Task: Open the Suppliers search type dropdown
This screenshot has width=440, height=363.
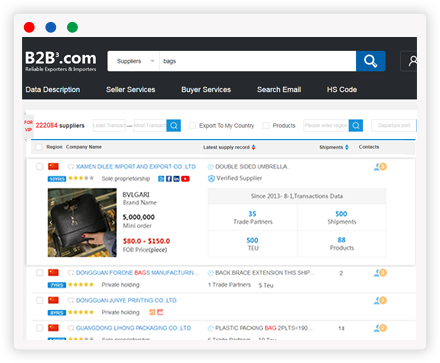Action: (x=134, y=61)
